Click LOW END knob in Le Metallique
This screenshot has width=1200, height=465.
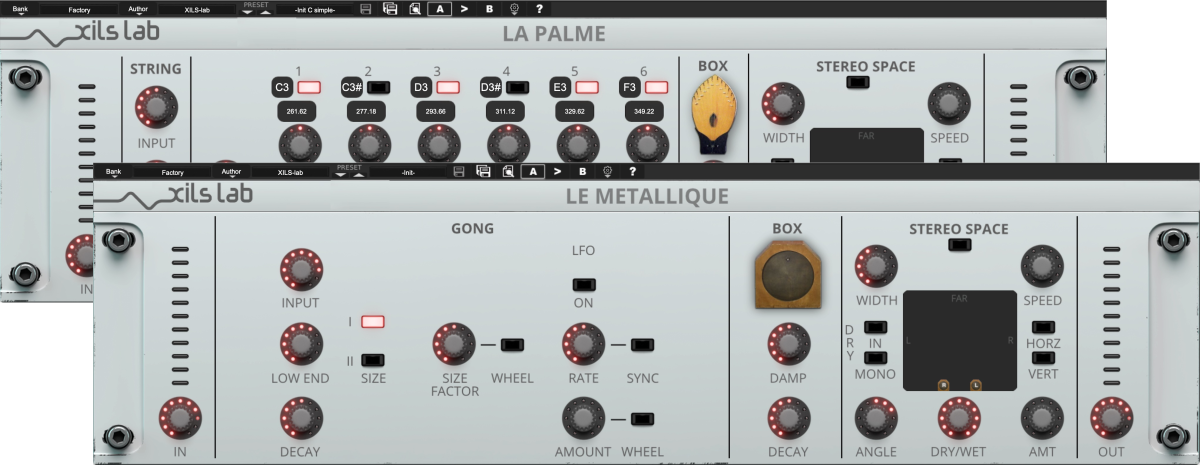pos(301,345)
